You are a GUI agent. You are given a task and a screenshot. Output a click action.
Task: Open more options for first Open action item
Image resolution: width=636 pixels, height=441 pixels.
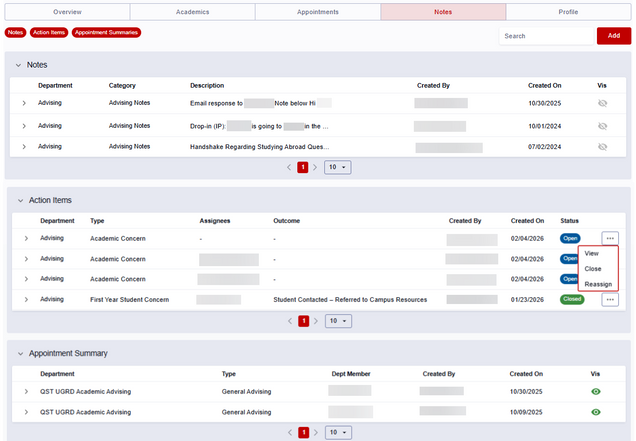click(x=610, y=239)
